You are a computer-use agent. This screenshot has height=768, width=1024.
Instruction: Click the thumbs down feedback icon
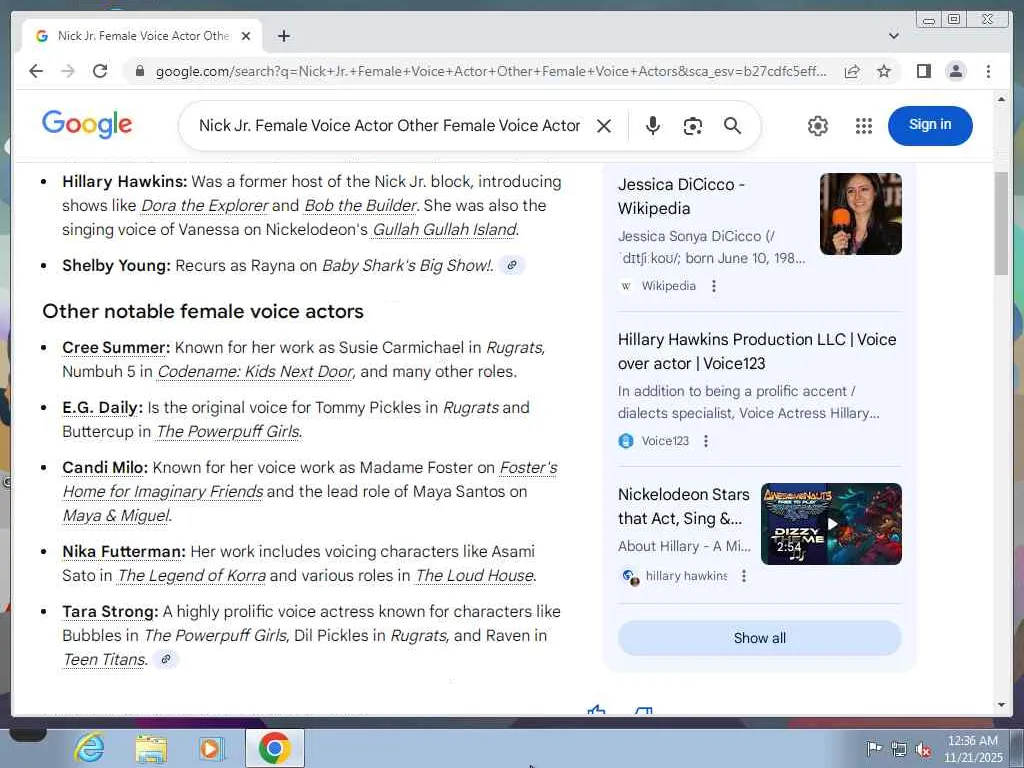pos(644,711)
